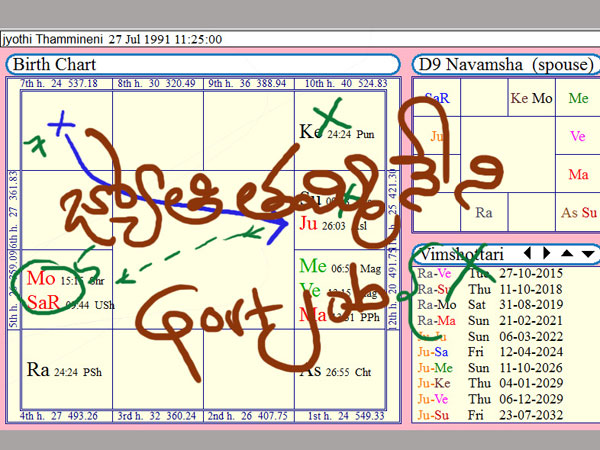Viewport: 600px width, 450px height.
Task: Click Ra planet in the Birth Chart
Action: point(39,371)
